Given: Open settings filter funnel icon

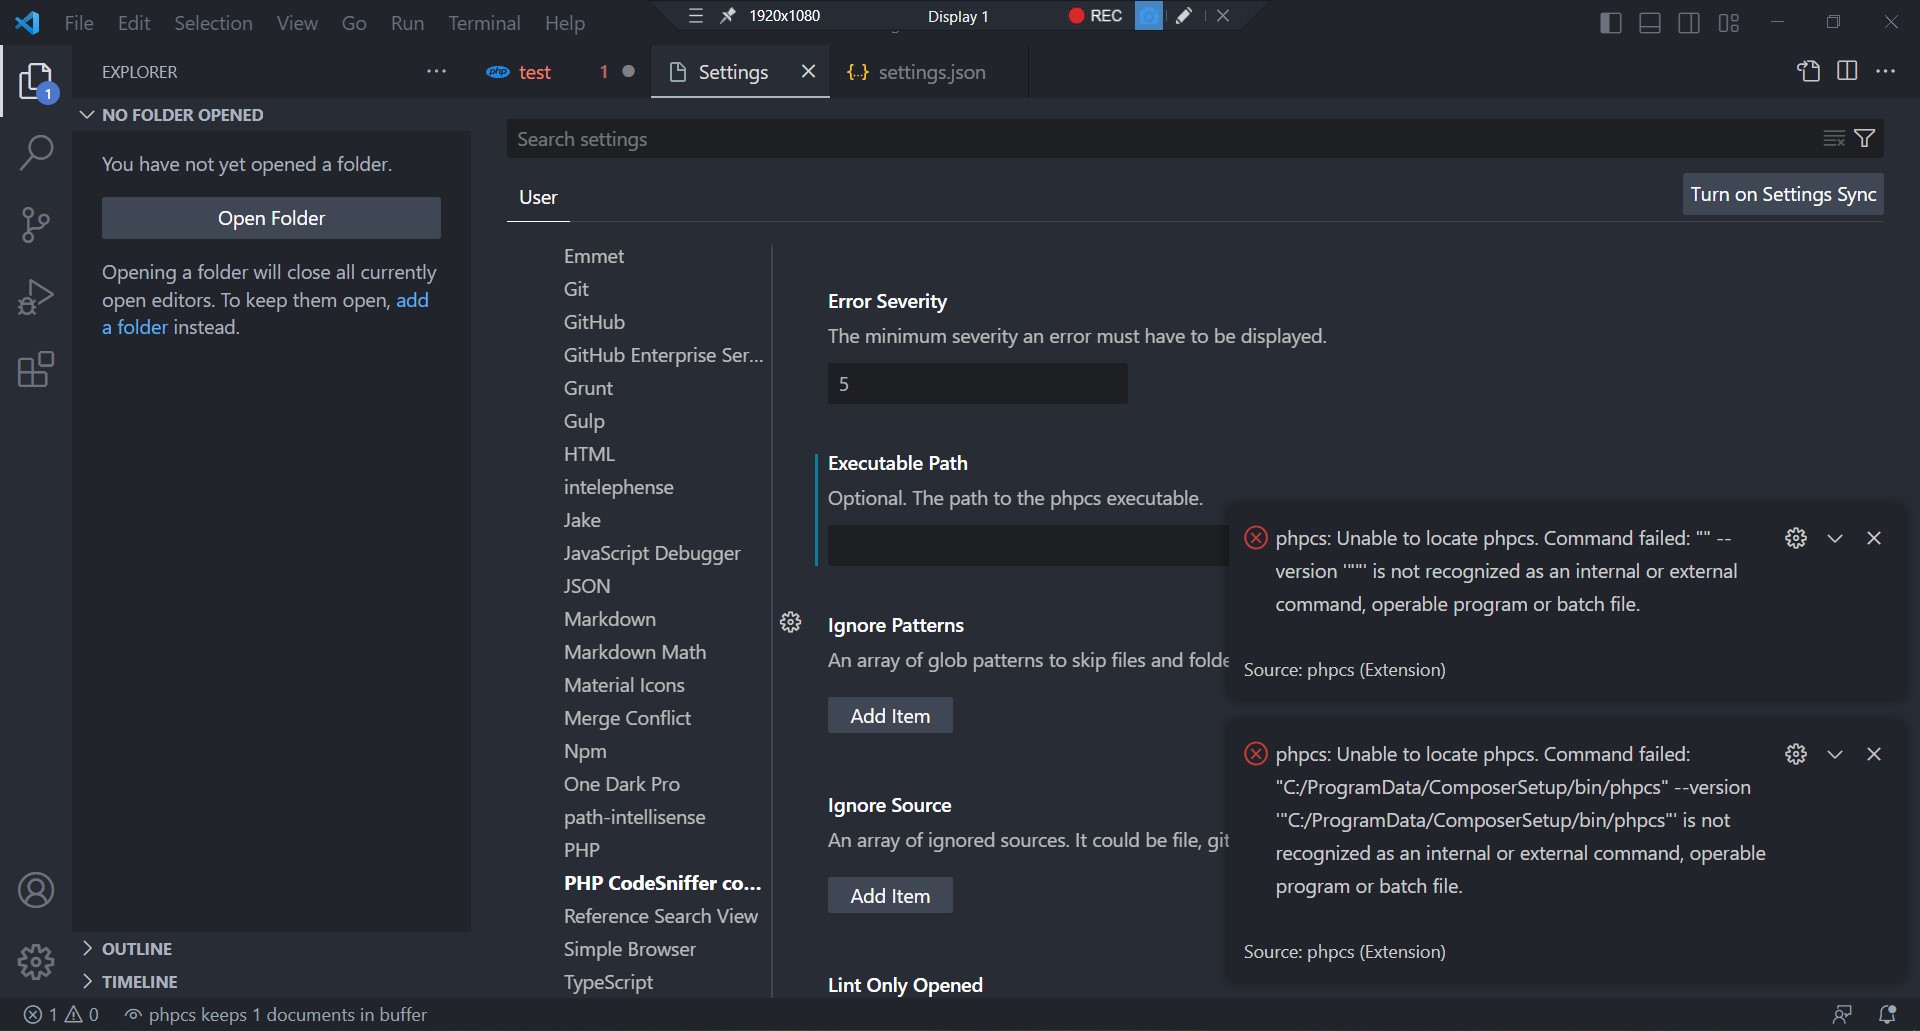Looking at the screenshot, I should pos(1865,139).
